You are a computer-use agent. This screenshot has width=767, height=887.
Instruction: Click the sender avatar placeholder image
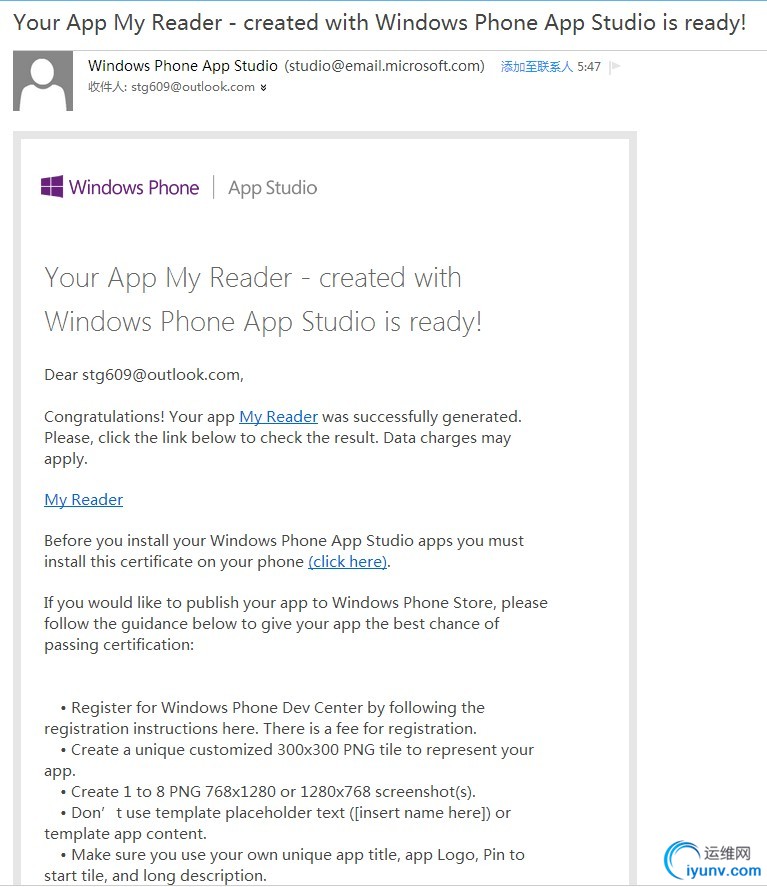43,81
